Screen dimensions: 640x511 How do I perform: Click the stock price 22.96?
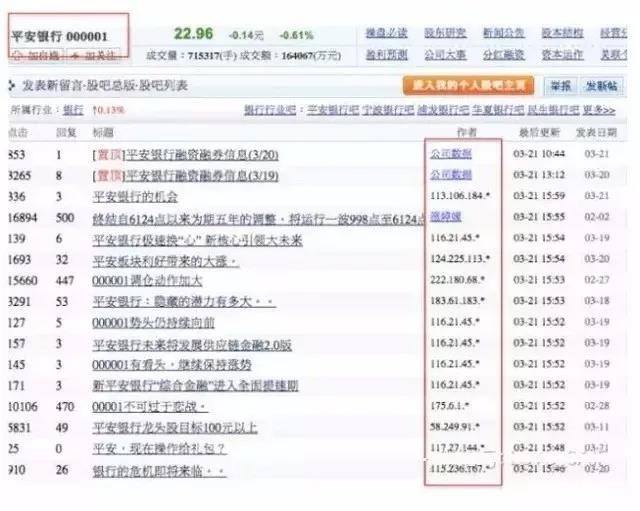[193, 33]
